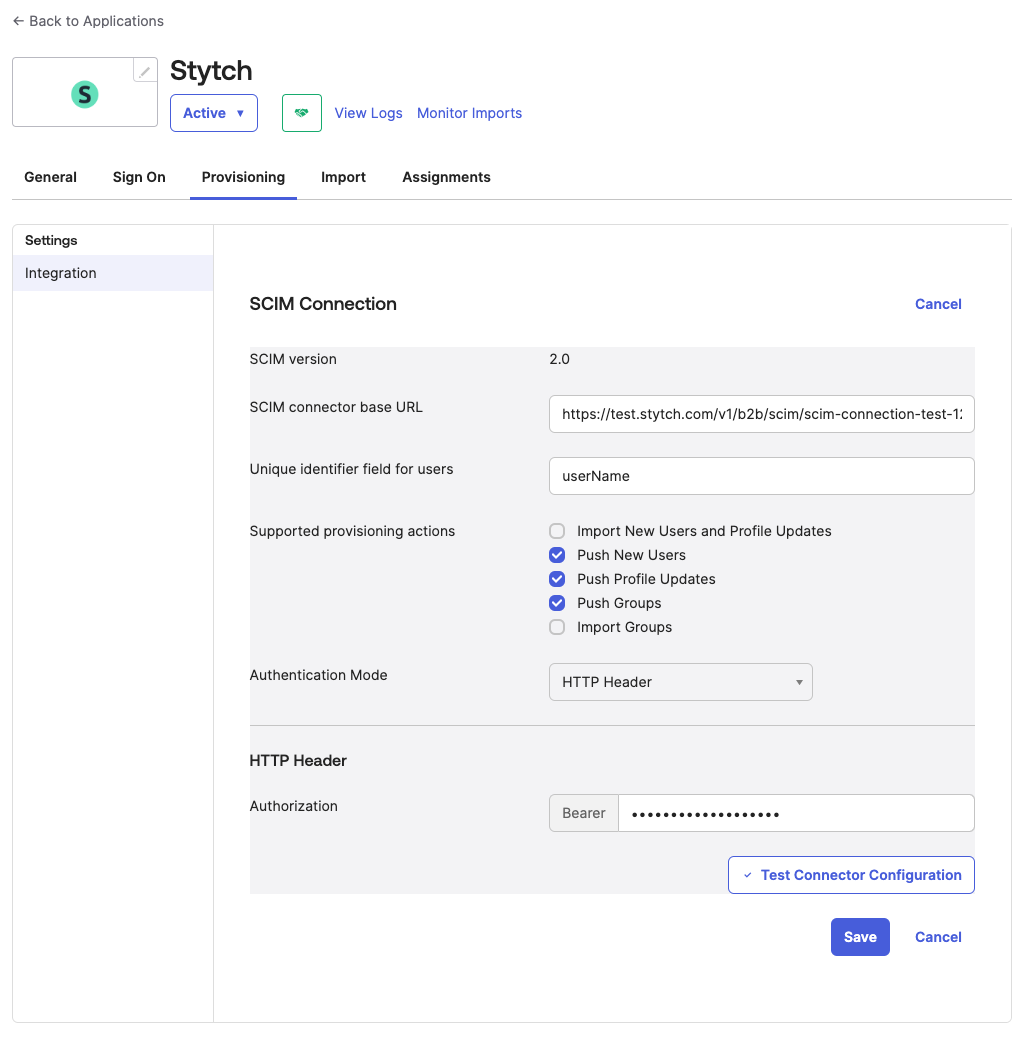
Task: Disable the Push New Users option
Action: pyautogui.click(x=556, y=555)
